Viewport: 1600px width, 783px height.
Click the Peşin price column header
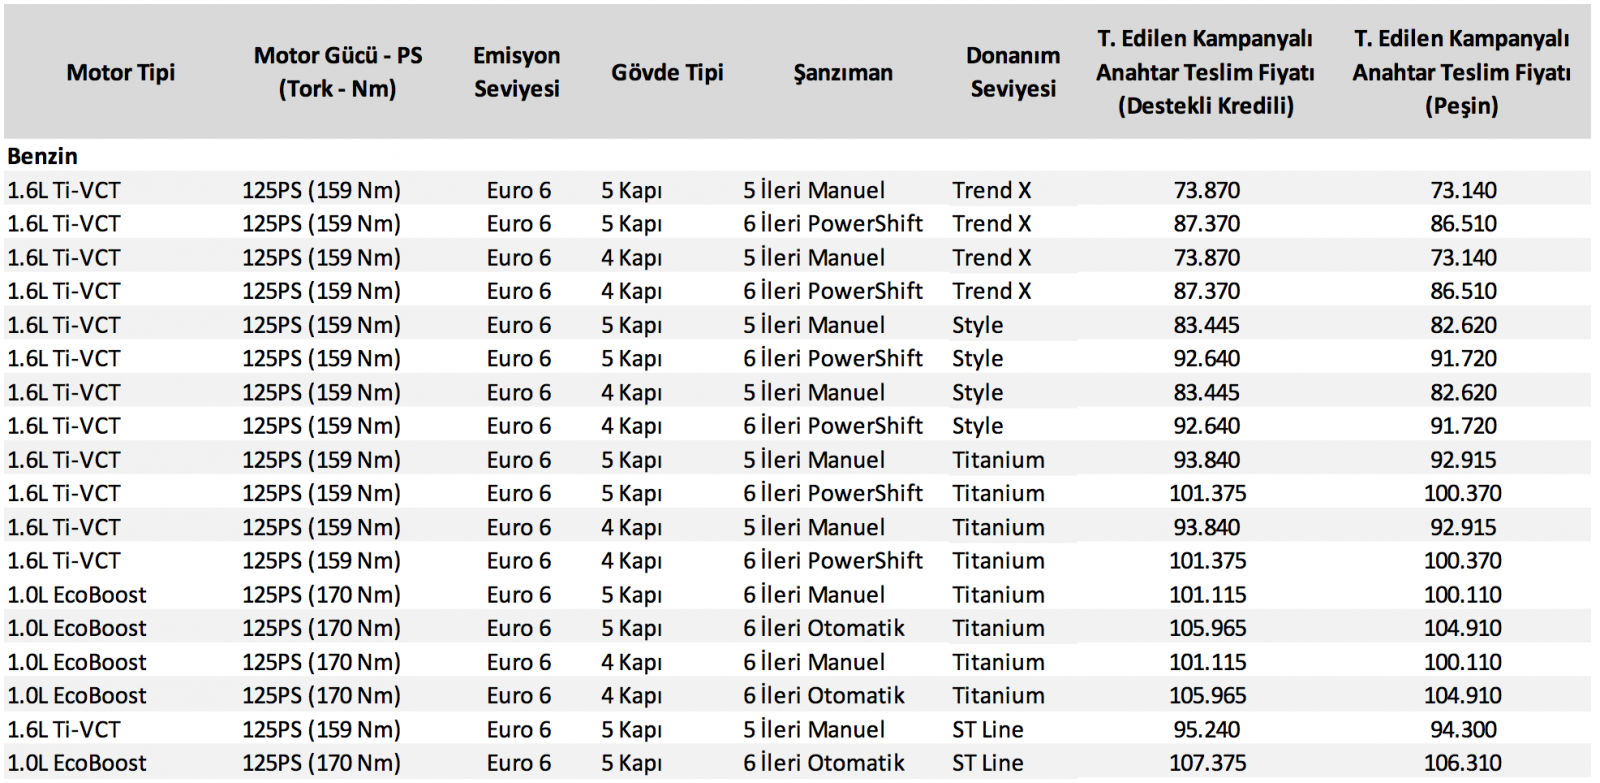[1462, 72]
